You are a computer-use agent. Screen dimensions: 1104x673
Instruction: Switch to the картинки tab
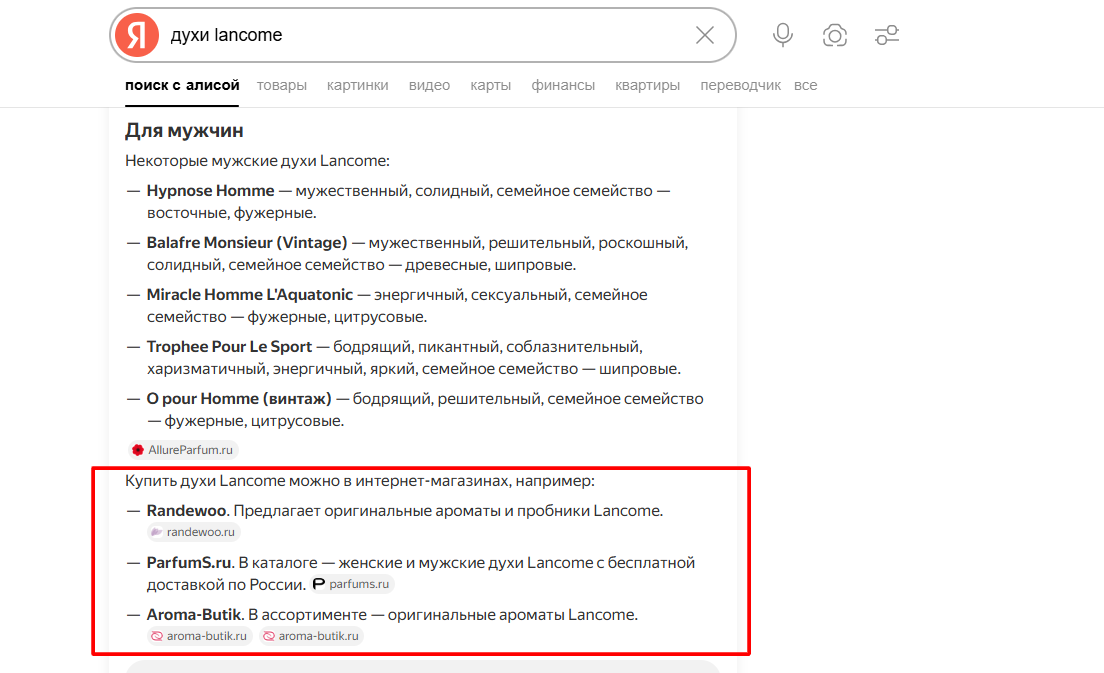358,85
